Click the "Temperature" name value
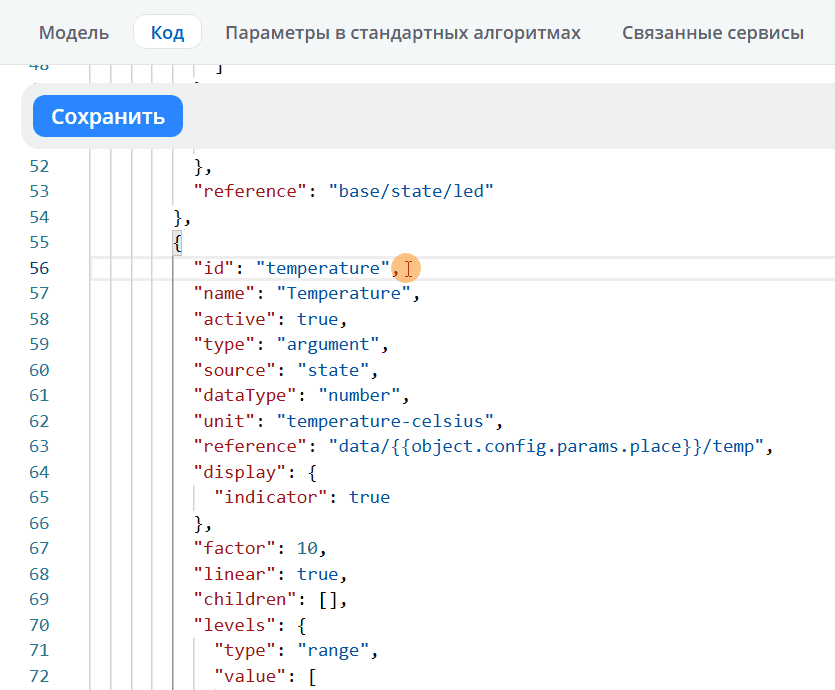 point(343,293)
